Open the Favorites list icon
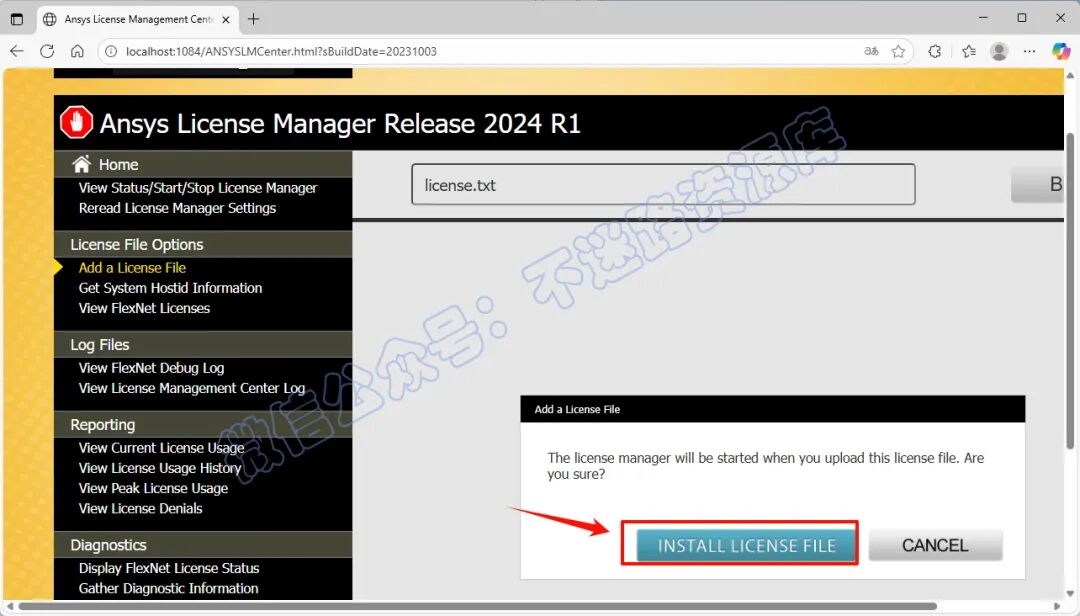The height and width of the screenshot is (616, 1080). pos(969,51)
